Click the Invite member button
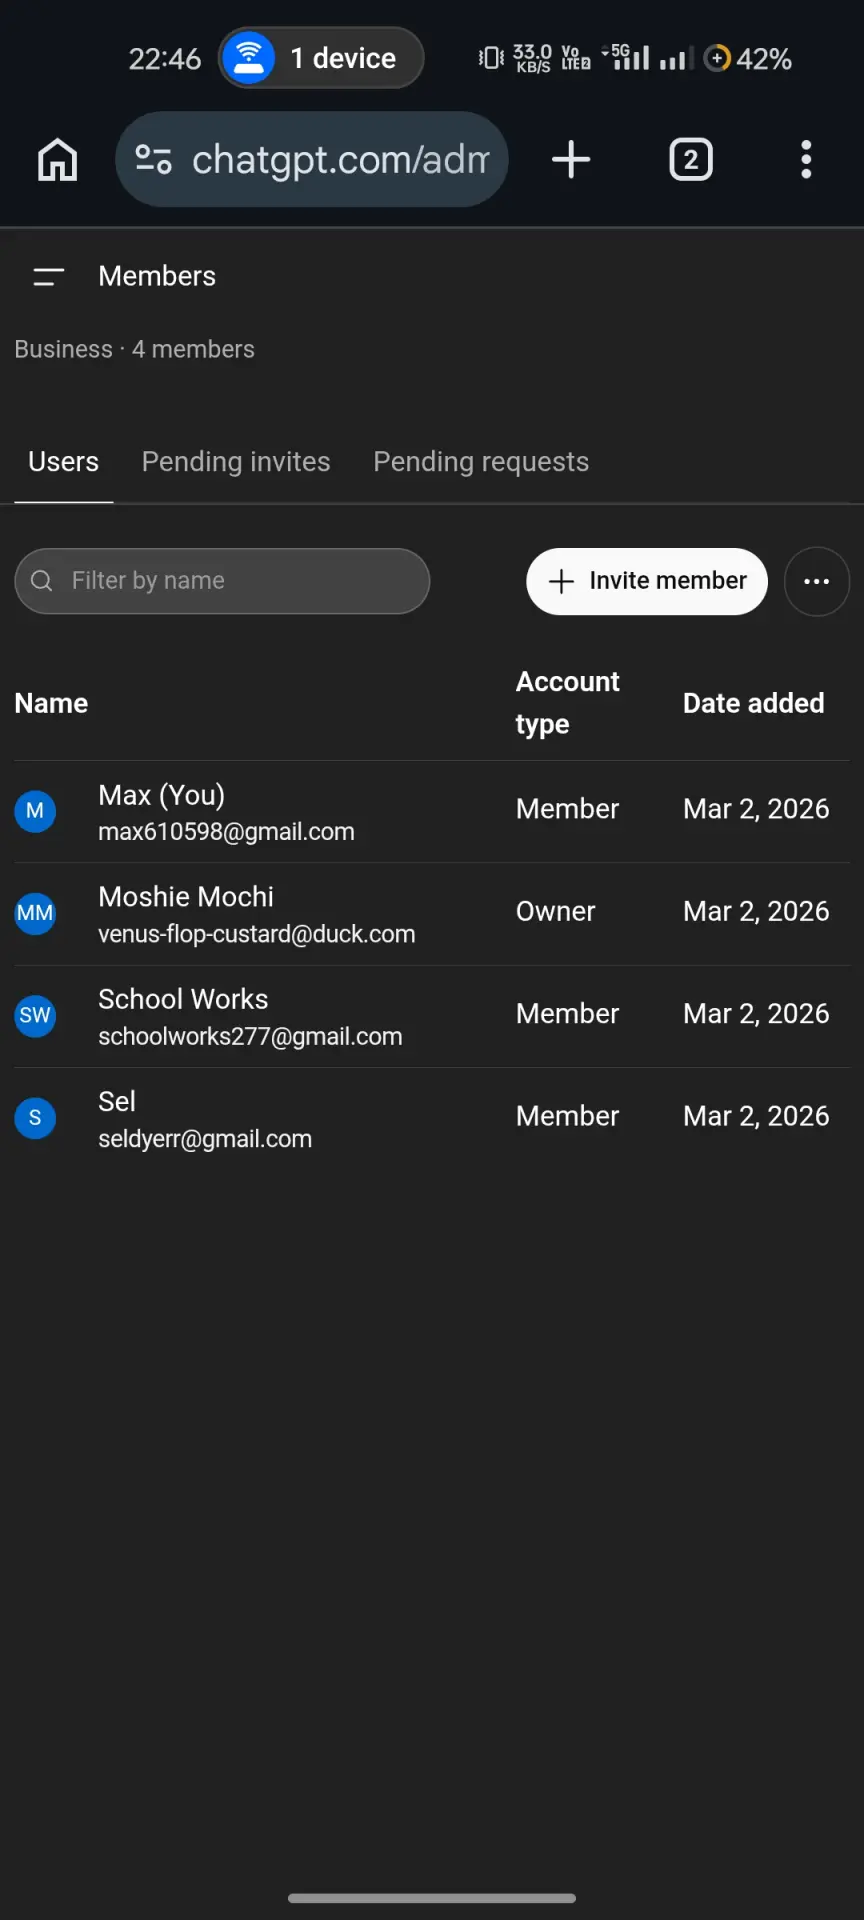Image resolution: width=864 pixels, height=1920 pixels. pyautogui.click(x=647, y=581)
